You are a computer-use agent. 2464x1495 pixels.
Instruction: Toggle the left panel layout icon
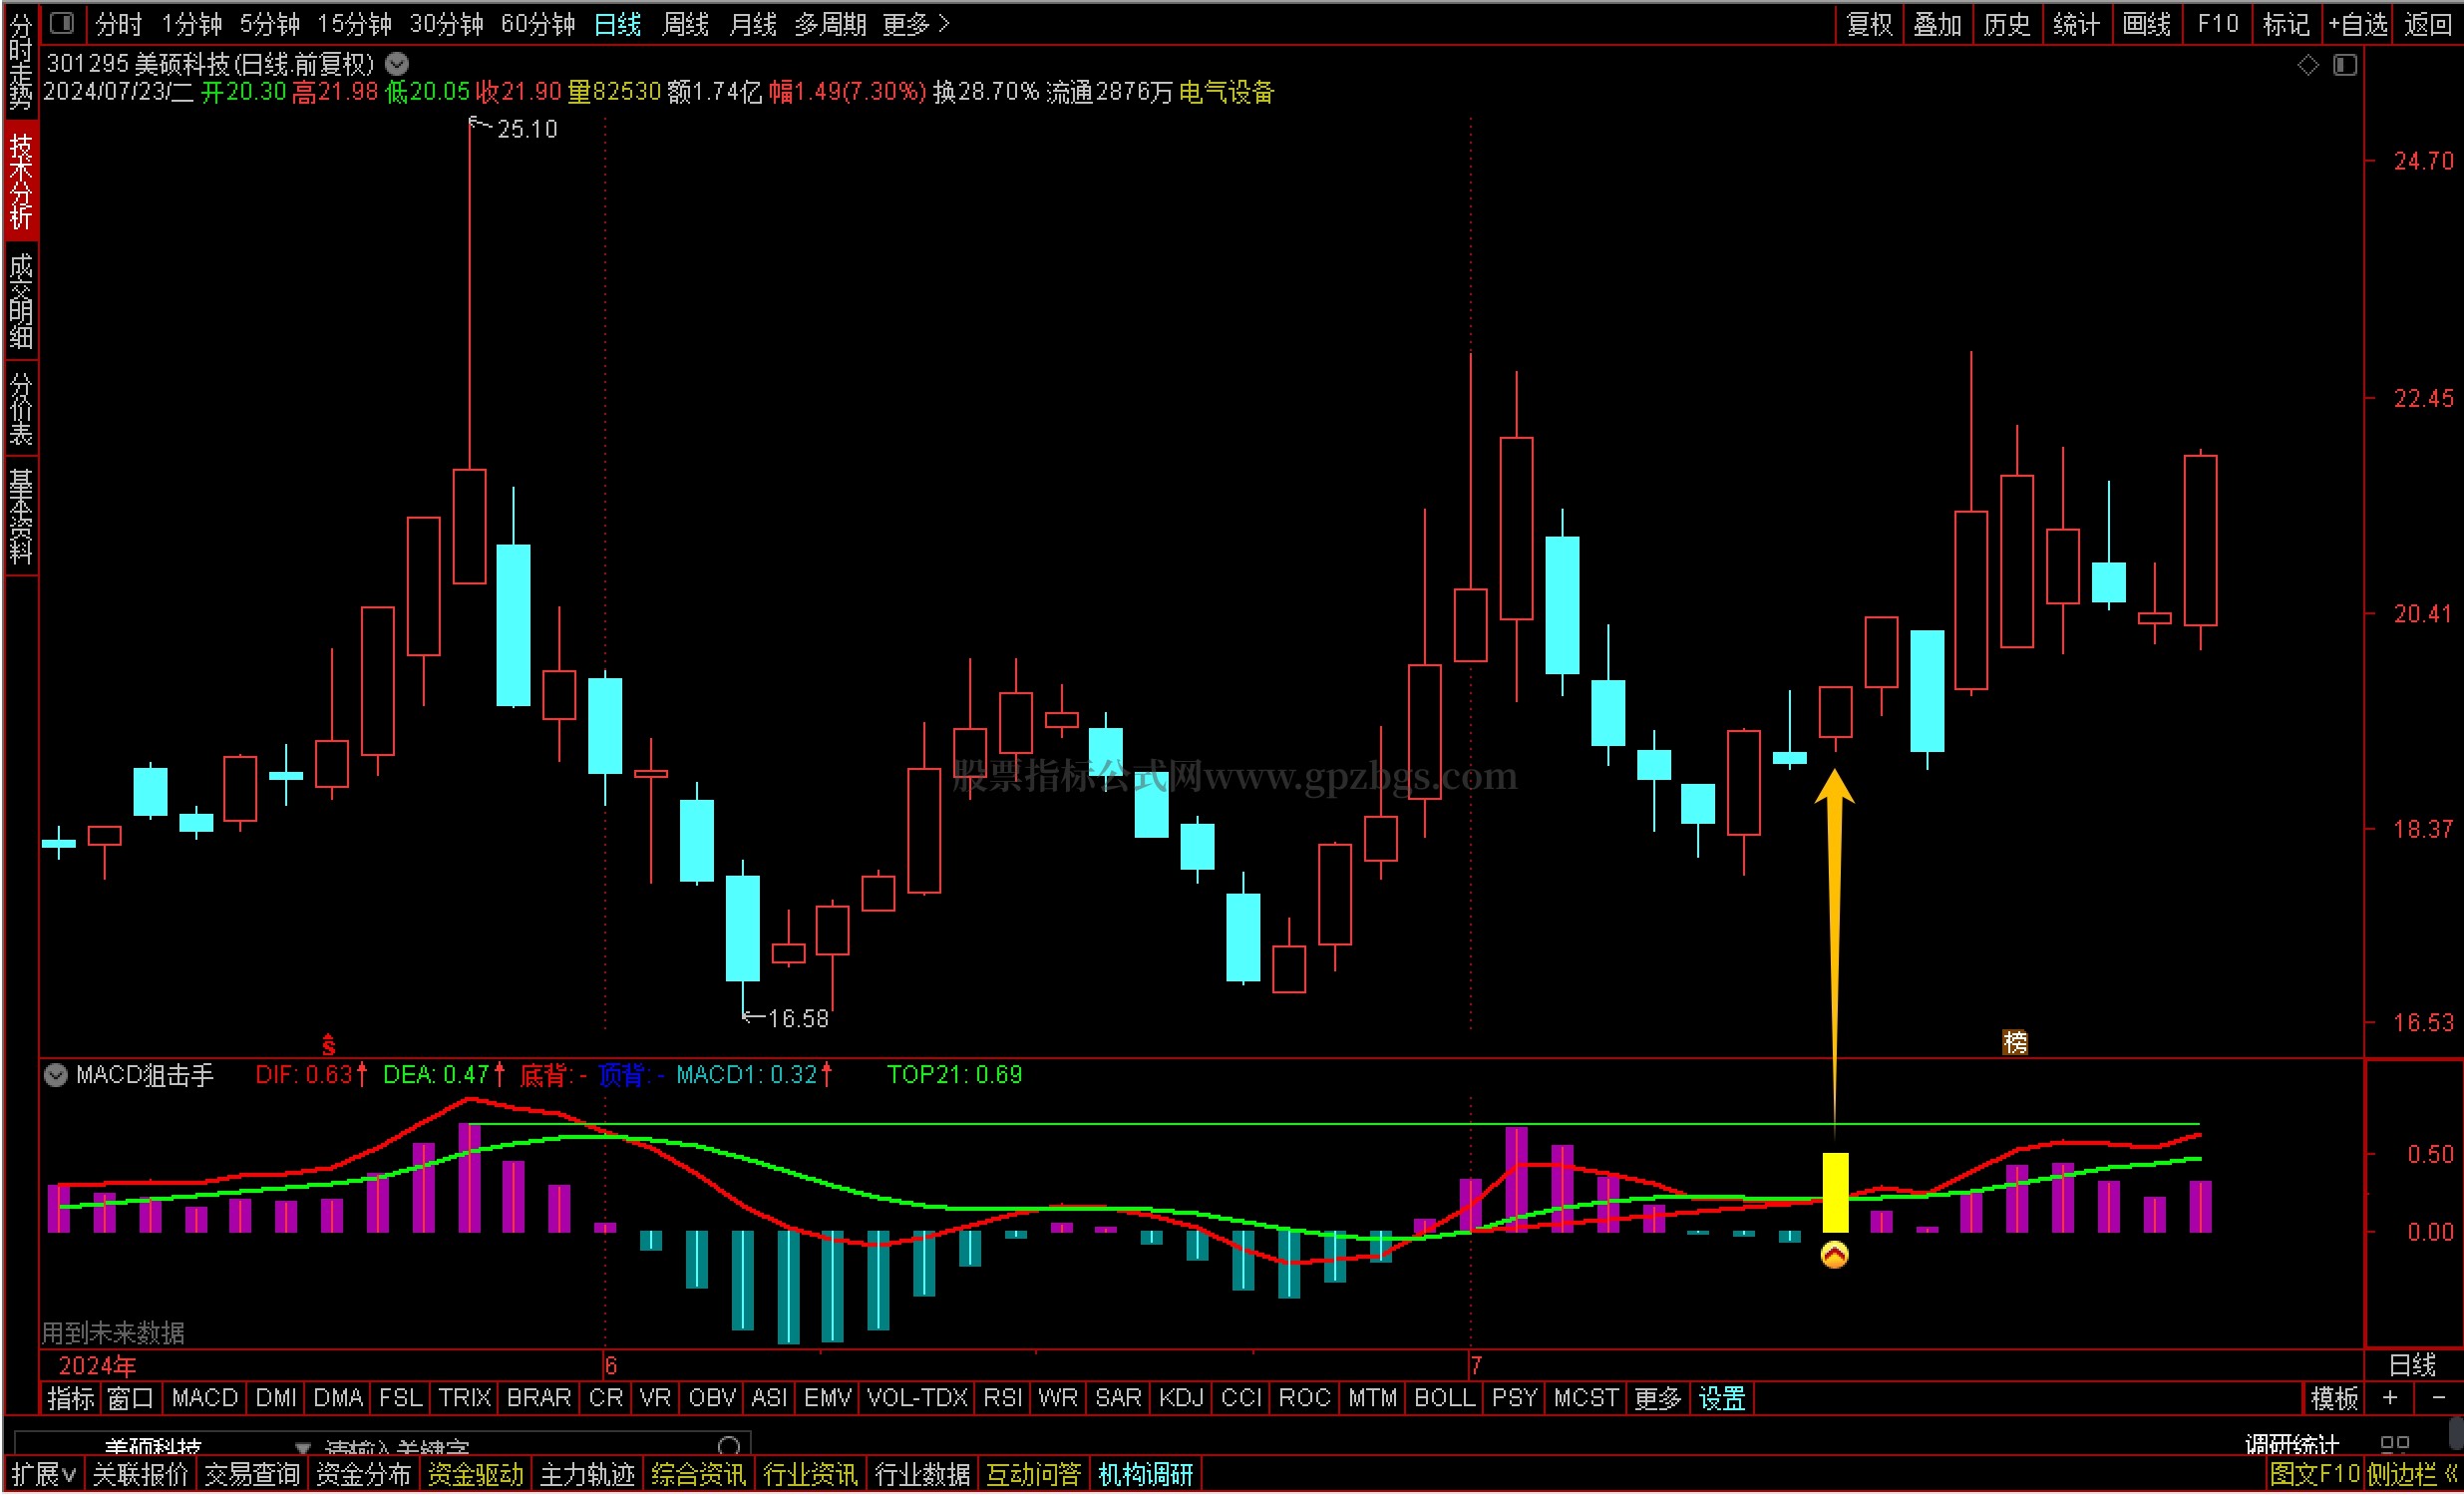point(62,22)
